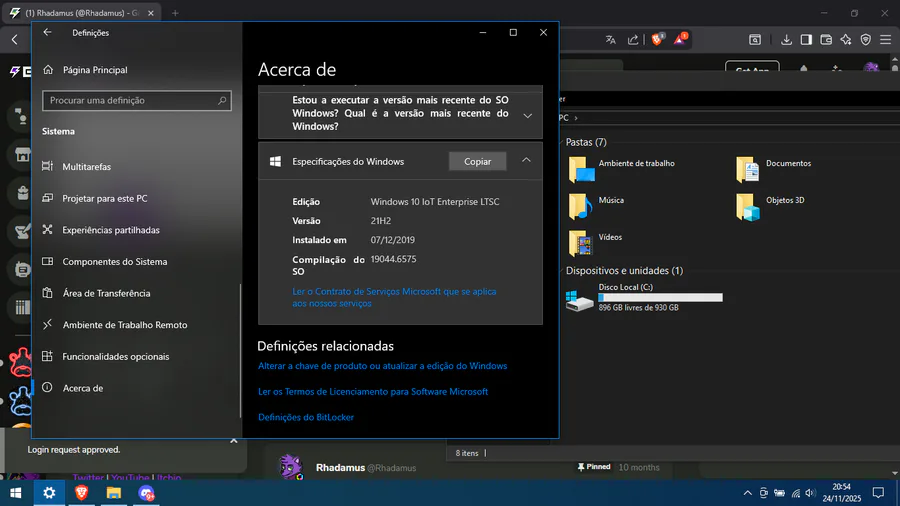Open the Windows Start menu
900x506 pixels.
tap(15, 493)
